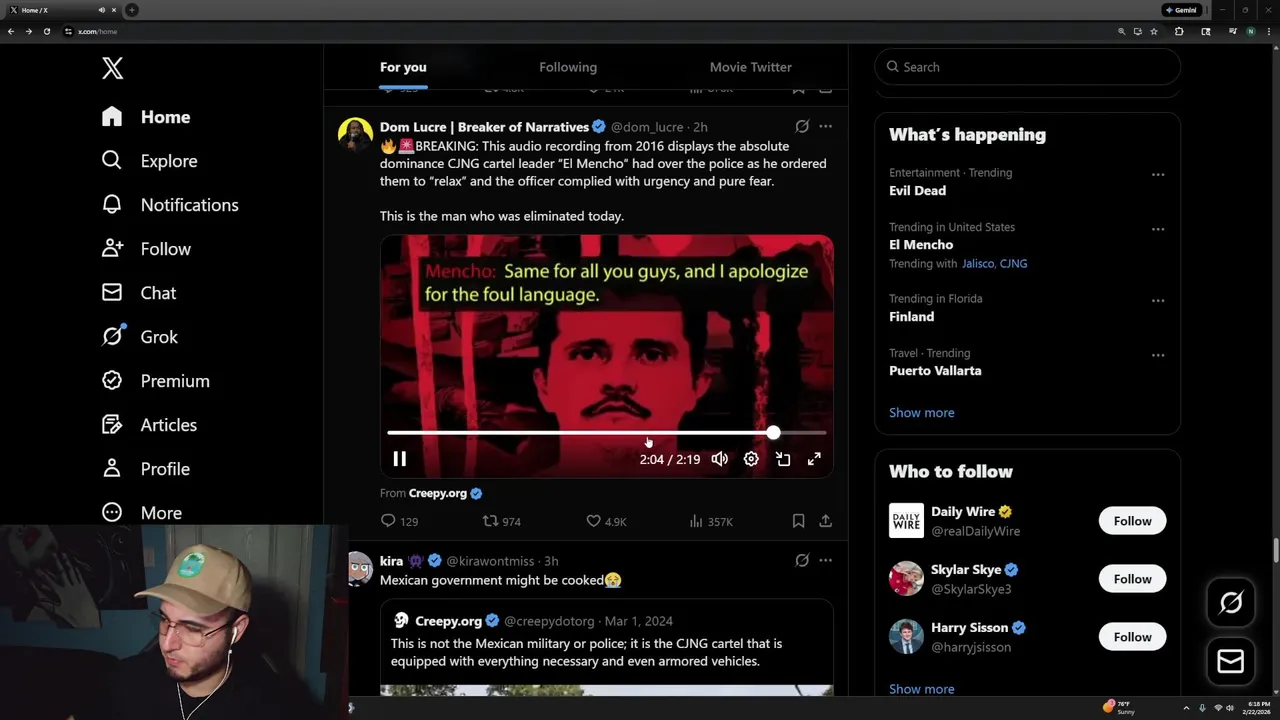1280x720 pixels.
Task: Like Dom Lucre's post (4.9K)
Action: click(x=606, y=521)
